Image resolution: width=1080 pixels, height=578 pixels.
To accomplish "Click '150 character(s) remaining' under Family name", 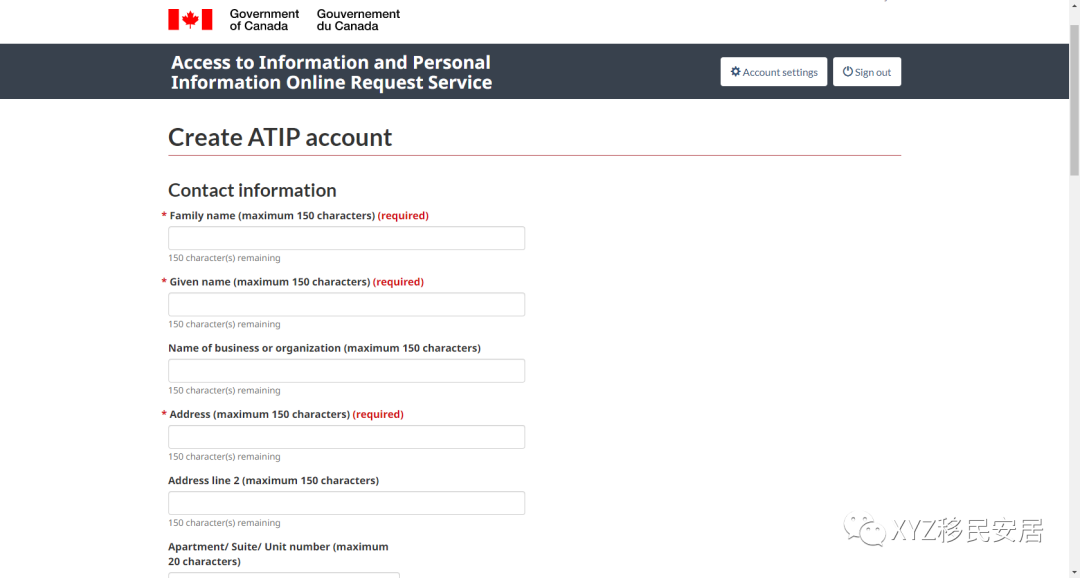I will coord(224,258).
